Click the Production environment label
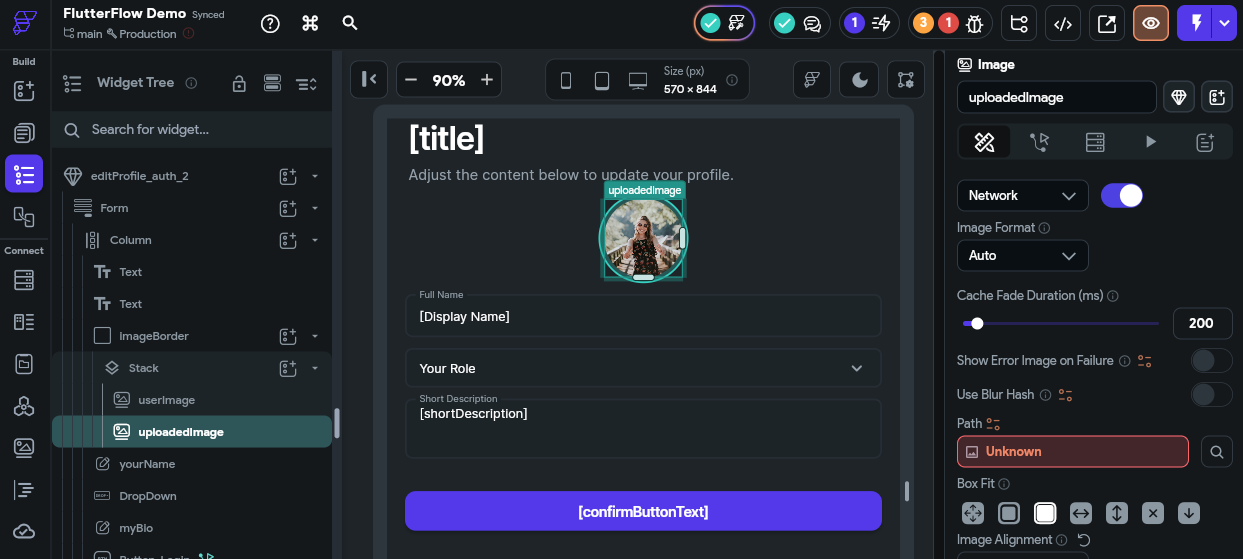Viewport: 1243px width, 559px height. (148, 34)
